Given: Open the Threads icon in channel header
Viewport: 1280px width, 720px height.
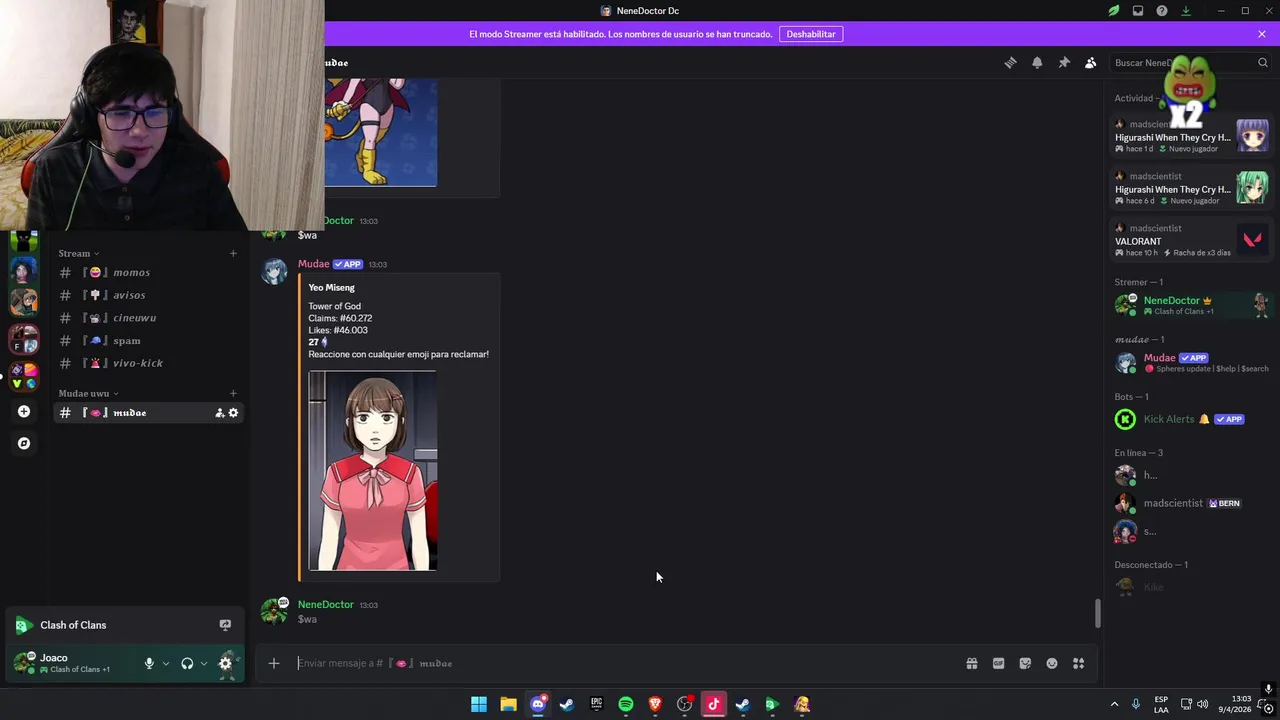Looking at the screenshot, I should pos(1010,62).
